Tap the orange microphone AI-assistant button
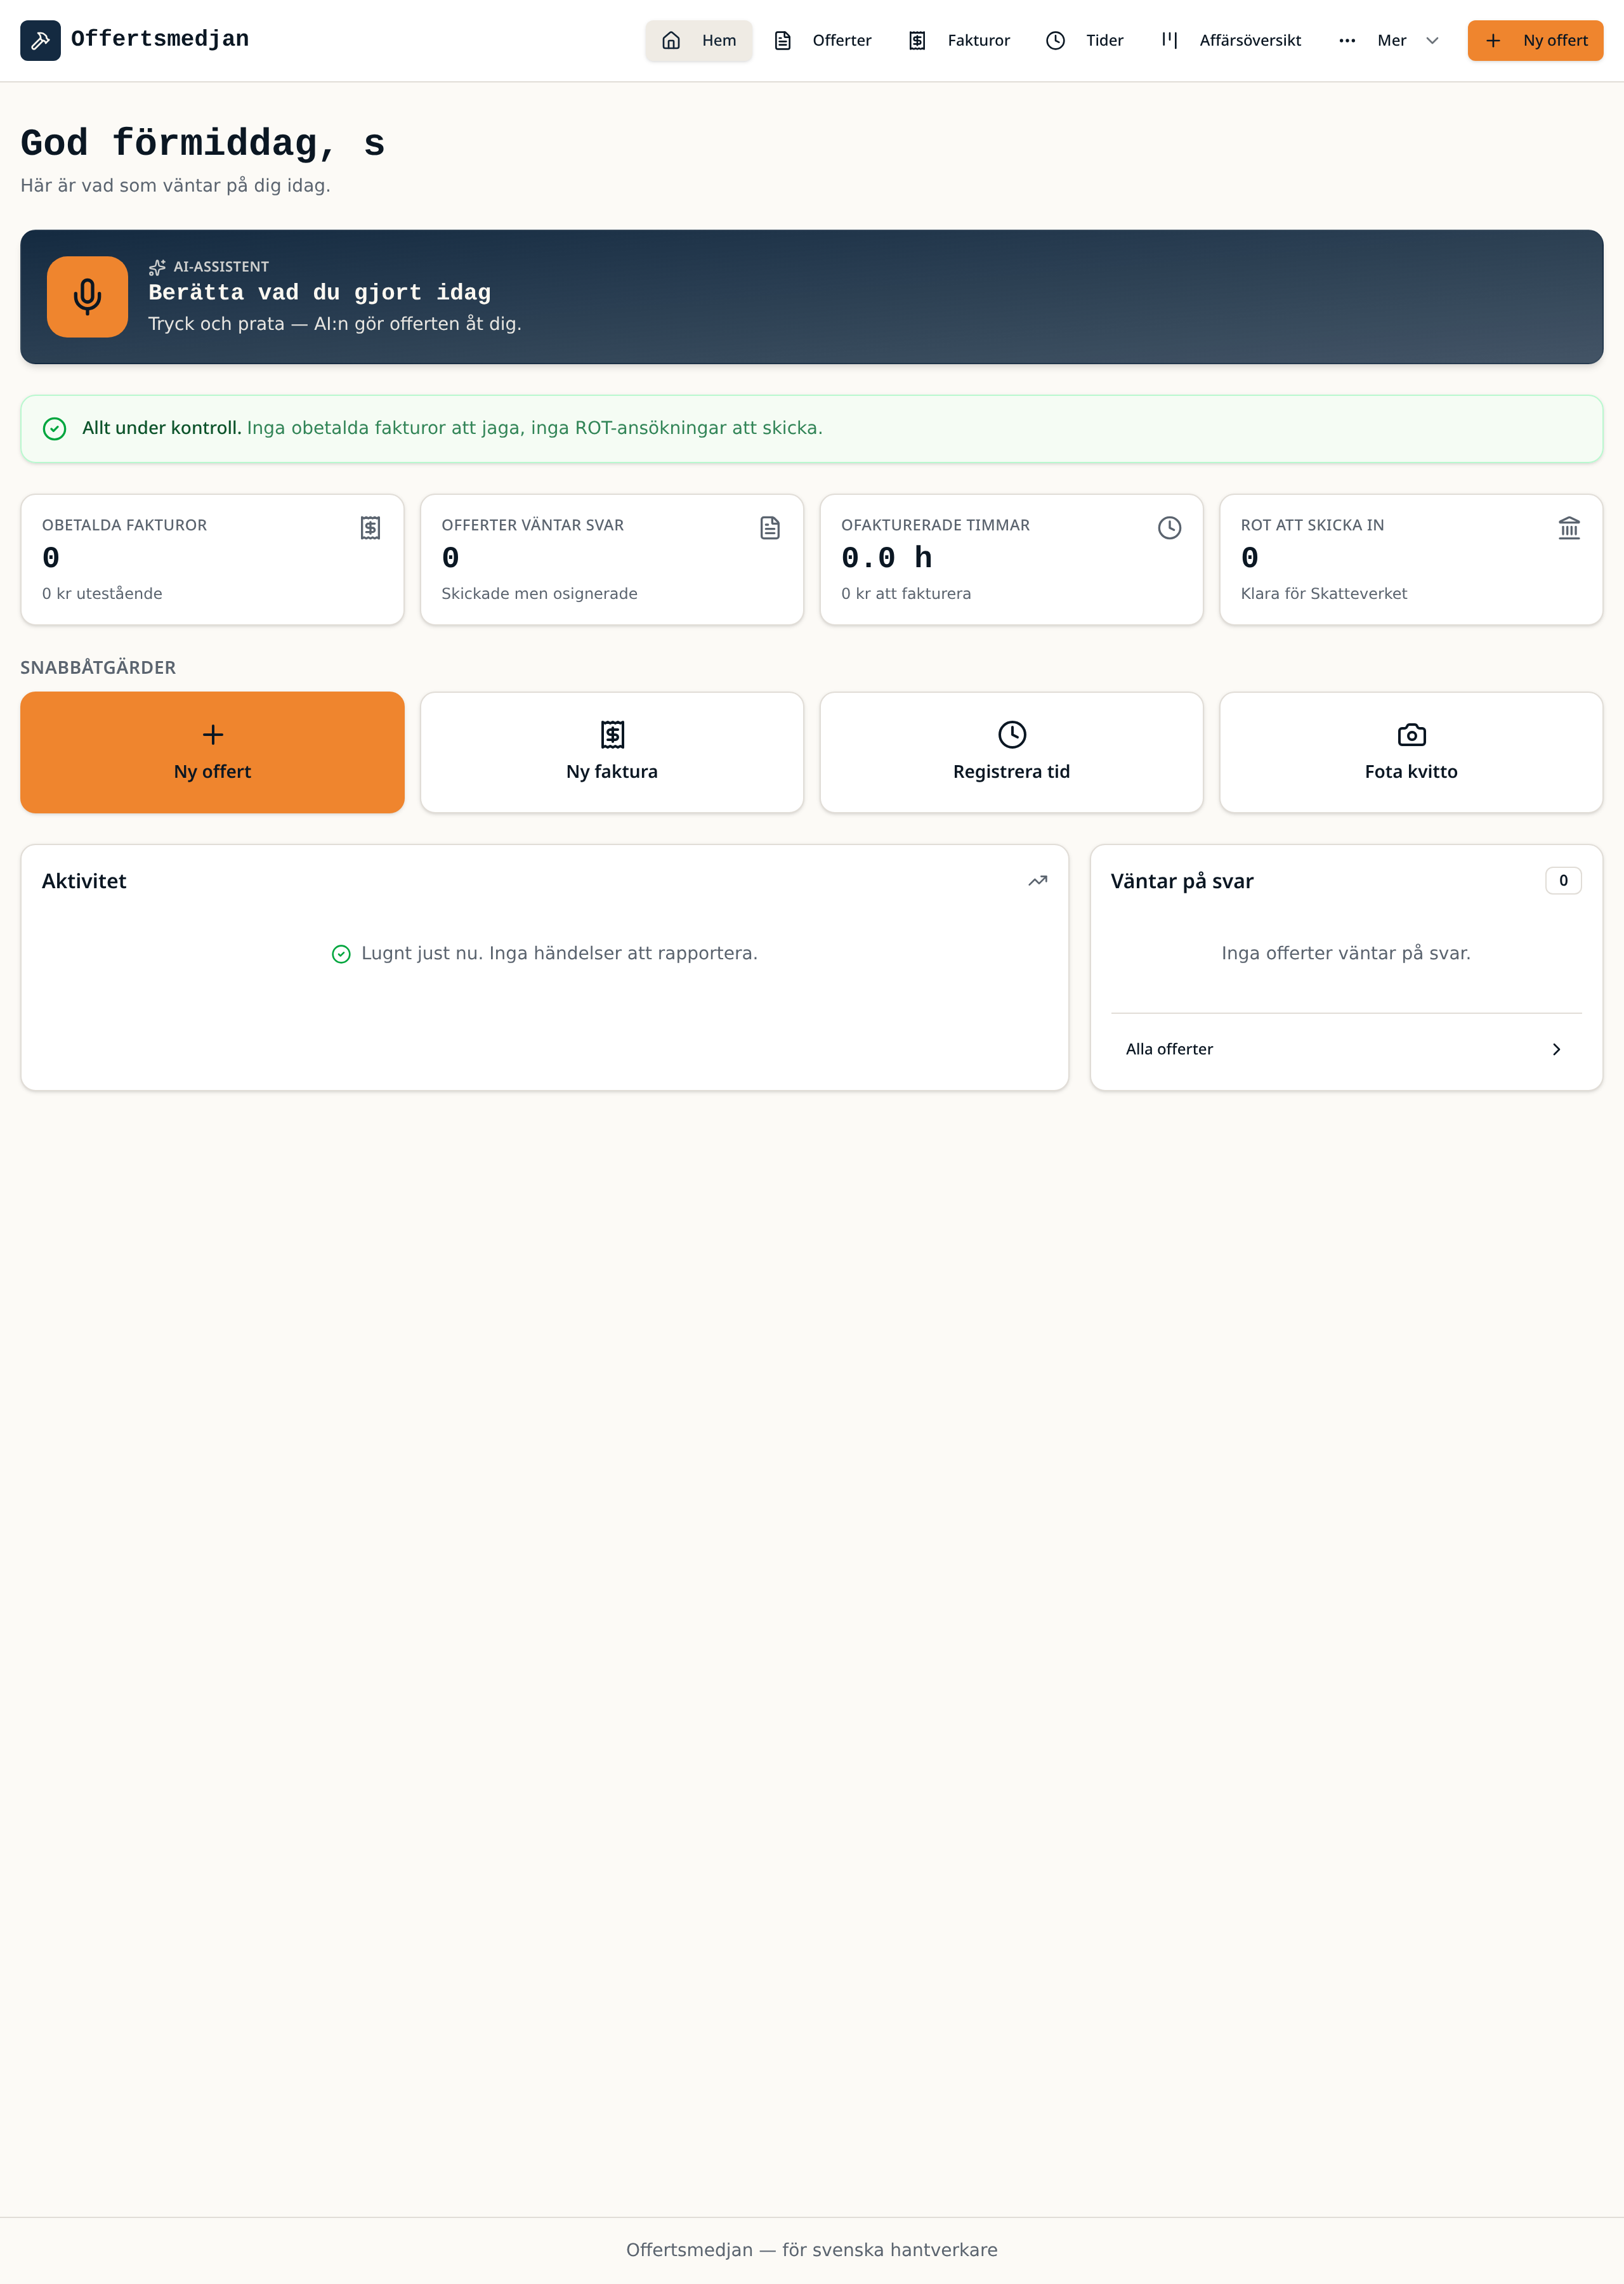This screenshot has height=2284, width=1624. pos(87,297)
